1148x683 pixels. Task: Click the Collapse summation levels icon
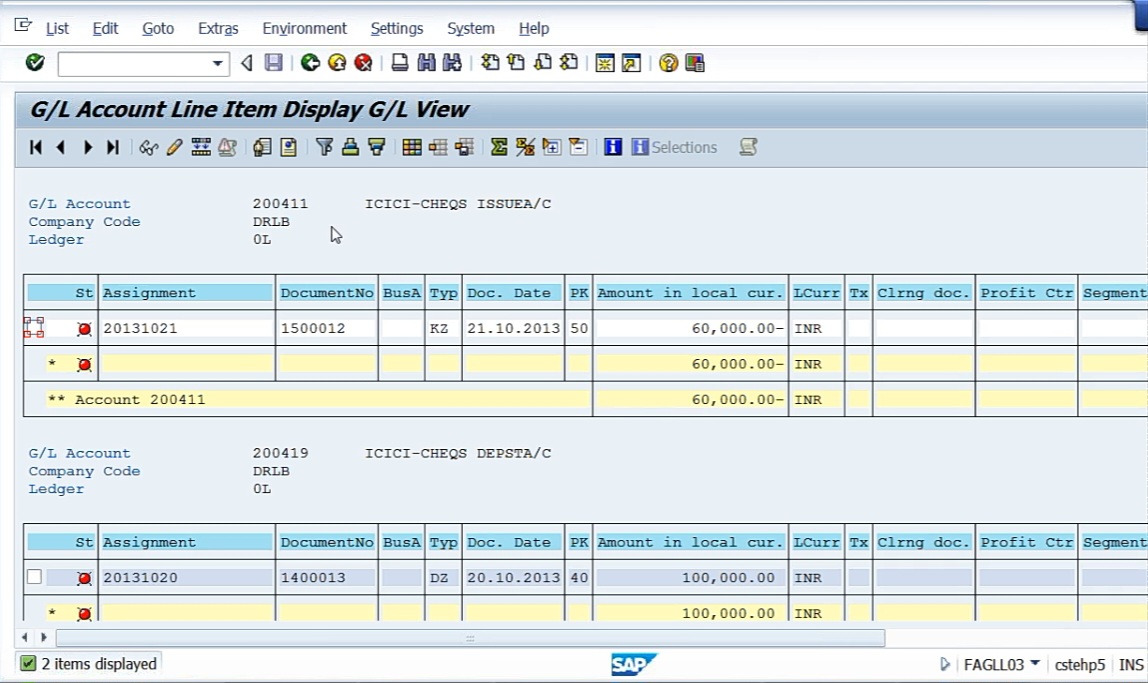(578, 147)
